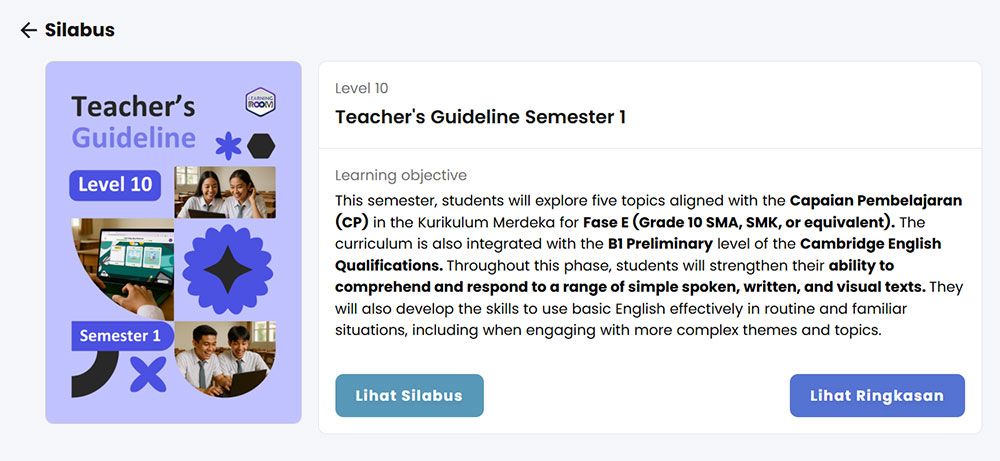1000x461 pixels.
Task: Click the Level 10 label above heading
Action: coord(362,89)
